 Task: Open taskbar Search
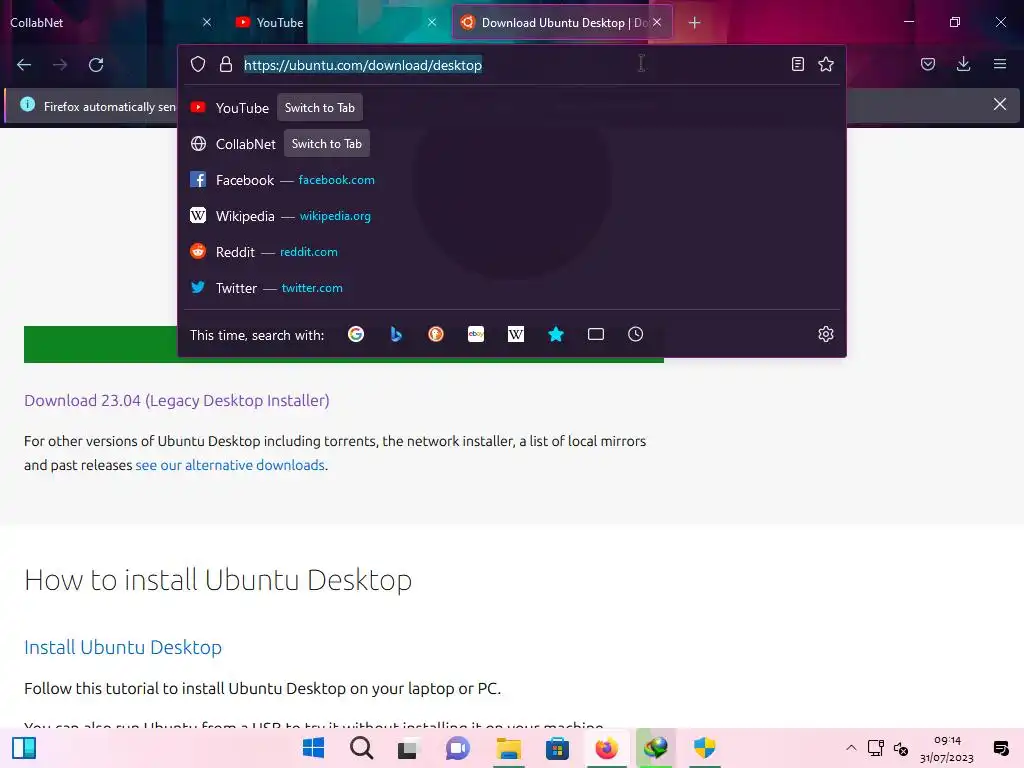pos(361,748)
